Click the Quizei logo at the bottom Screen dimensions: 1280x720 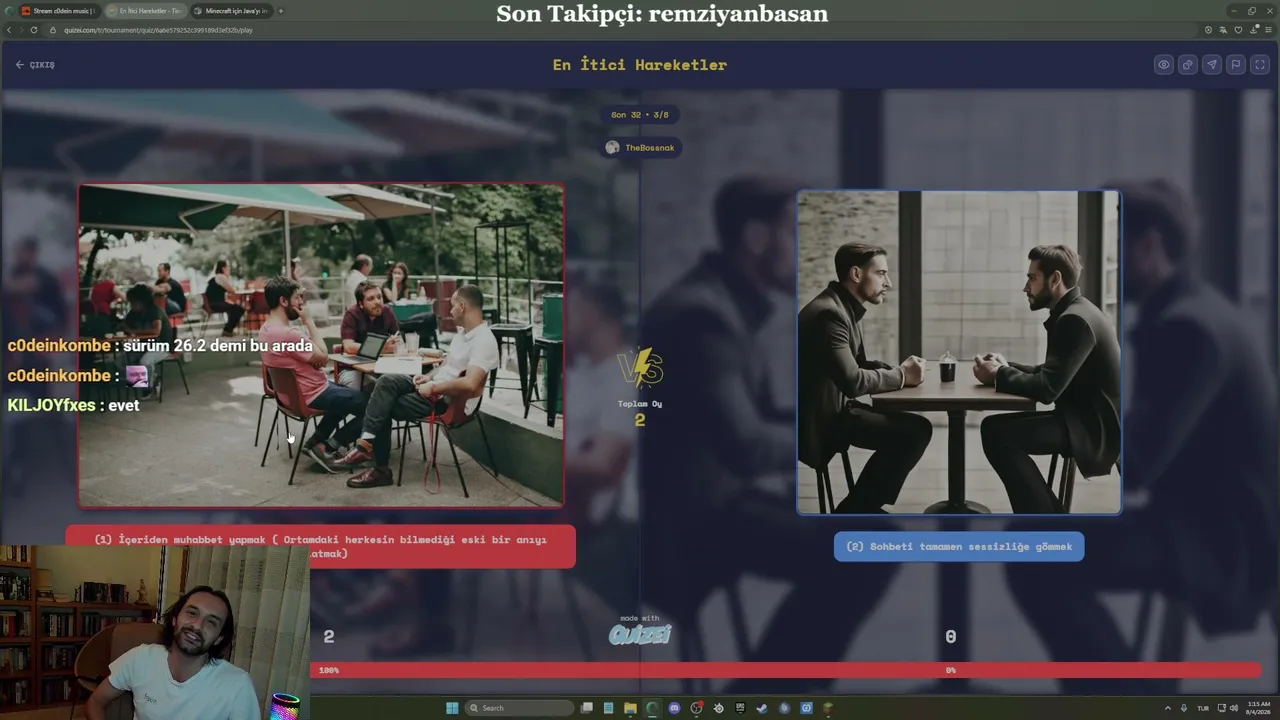pos(640,634)
